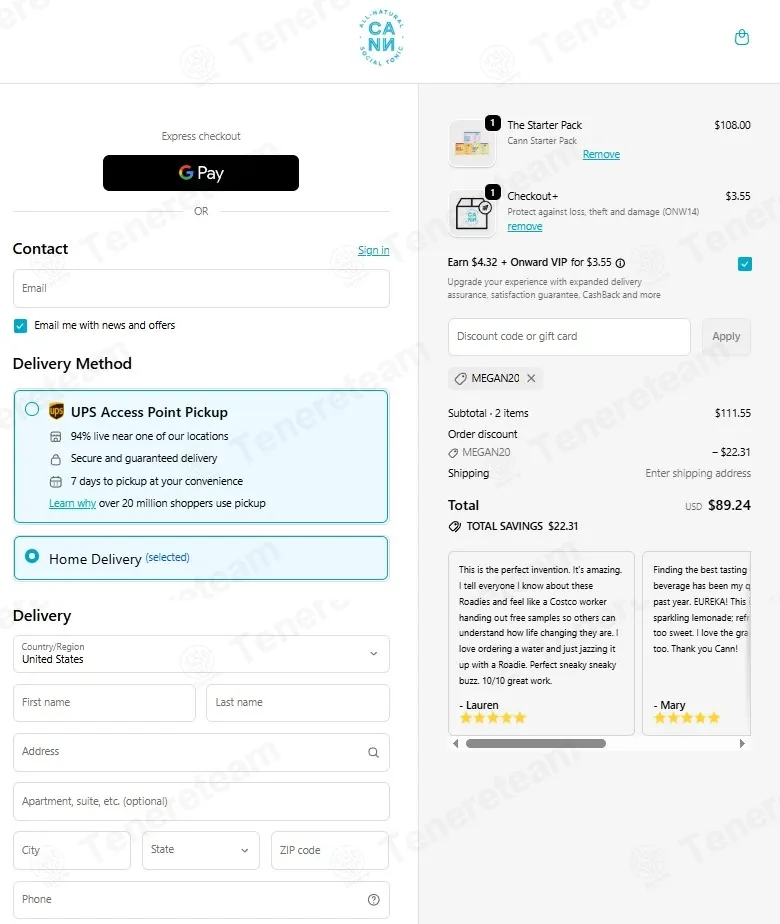Click the Onward VIP info icon

(x=620, y=263)
